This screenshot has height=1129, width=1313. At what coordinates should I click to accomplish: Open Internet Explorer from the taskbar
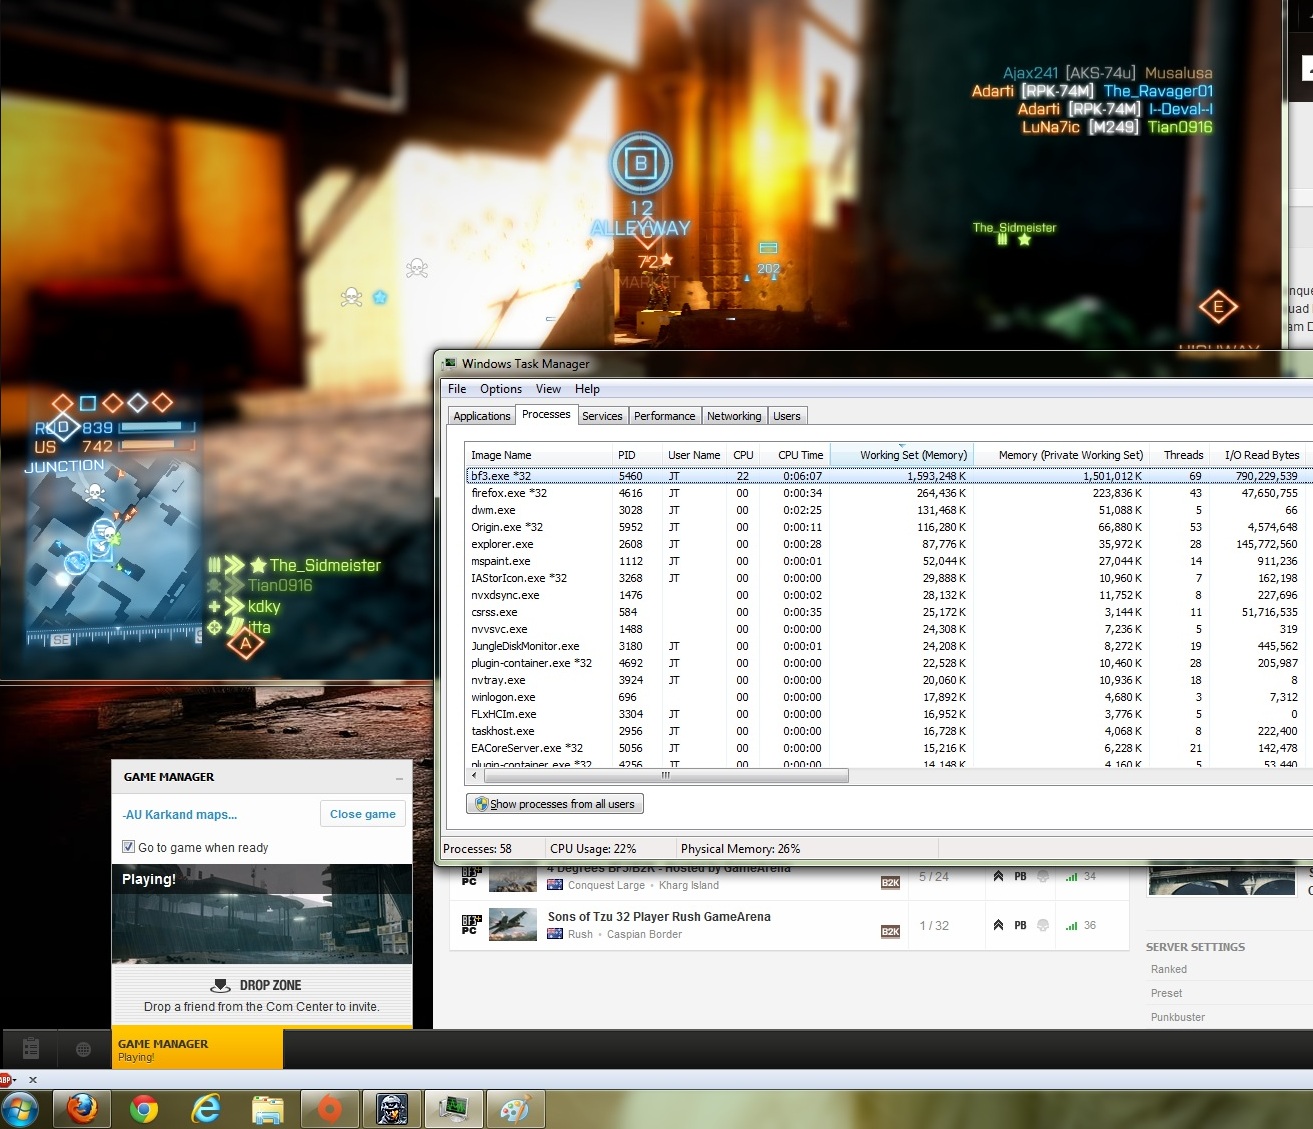(x=206, y=1109)
